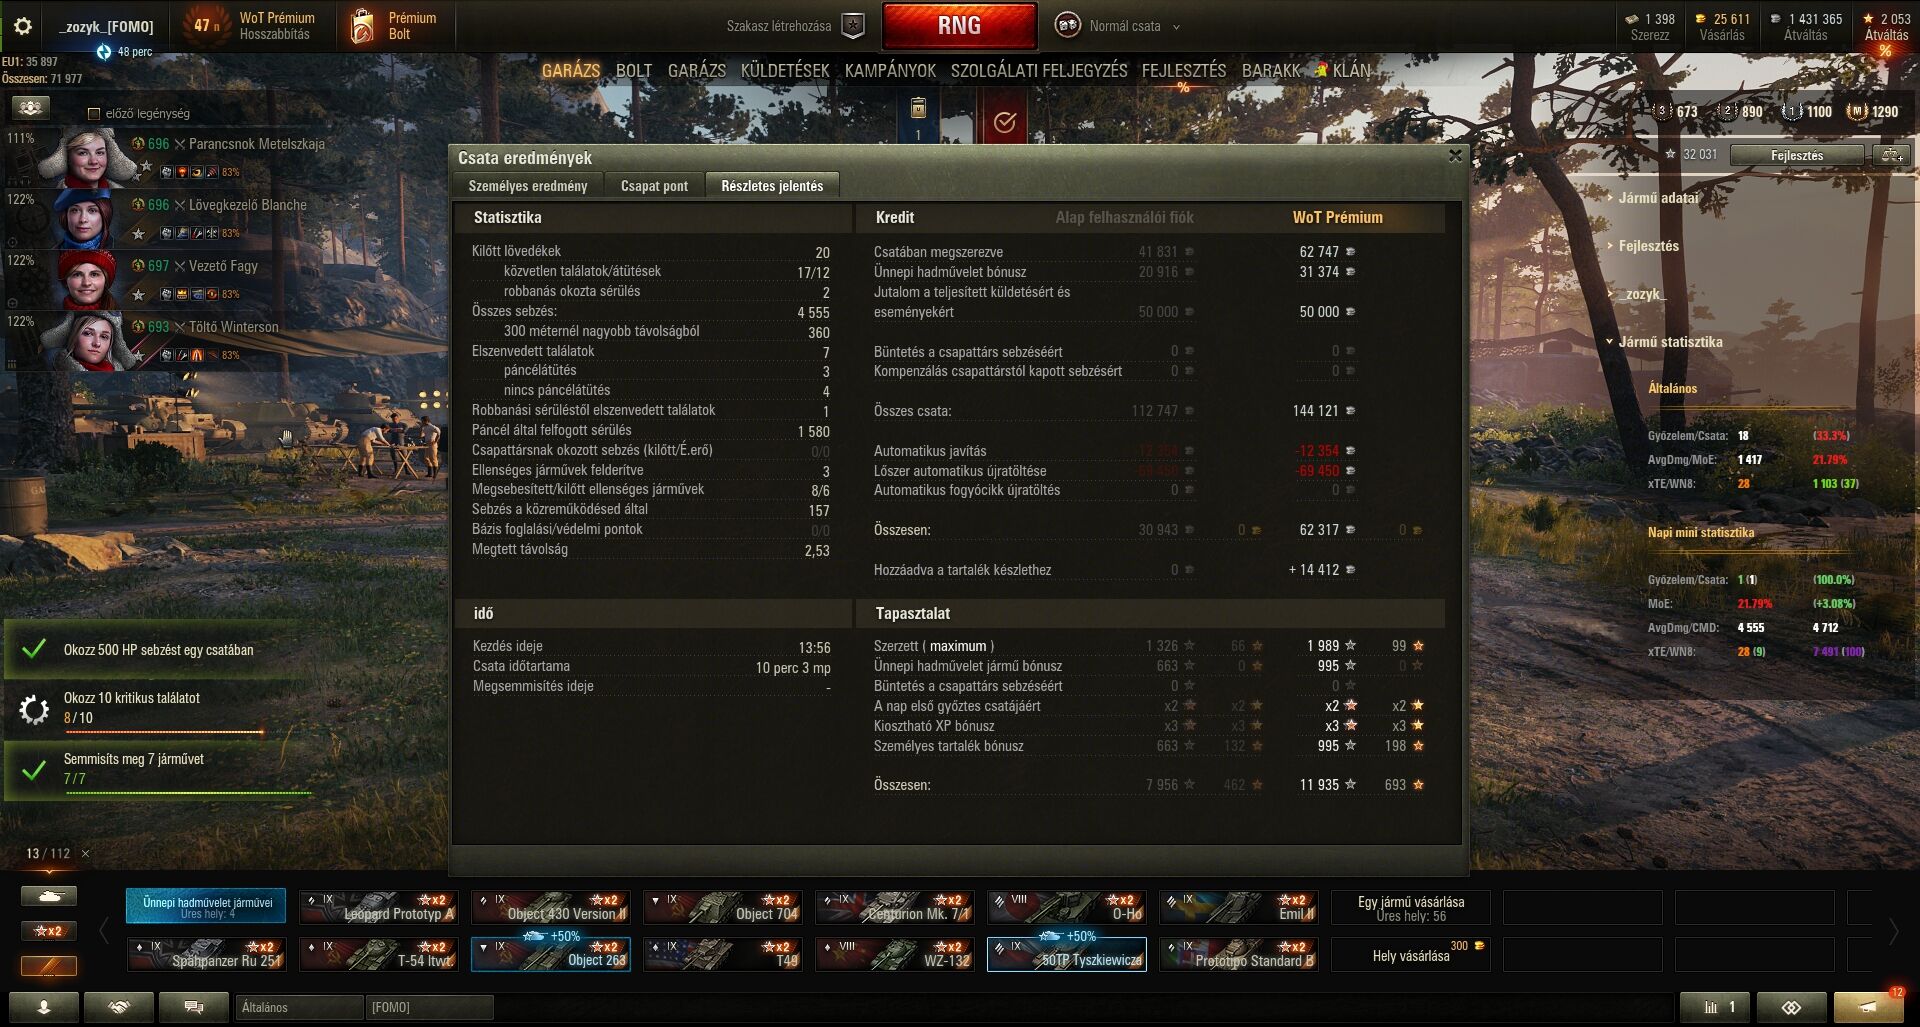
Task: Open the BARAKK menu
Action: point(1271,70)
